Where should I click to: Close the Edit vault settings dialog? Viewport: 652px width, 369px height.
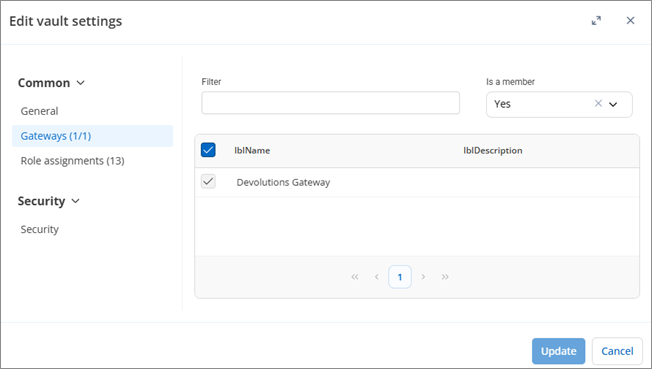(630, 20)
